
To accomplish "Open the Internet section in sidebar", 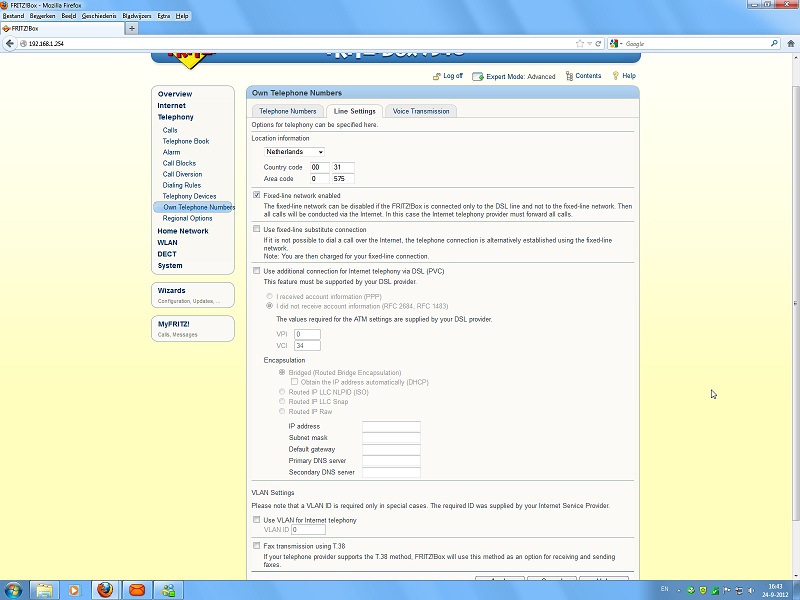I will [x=171, y=106].
